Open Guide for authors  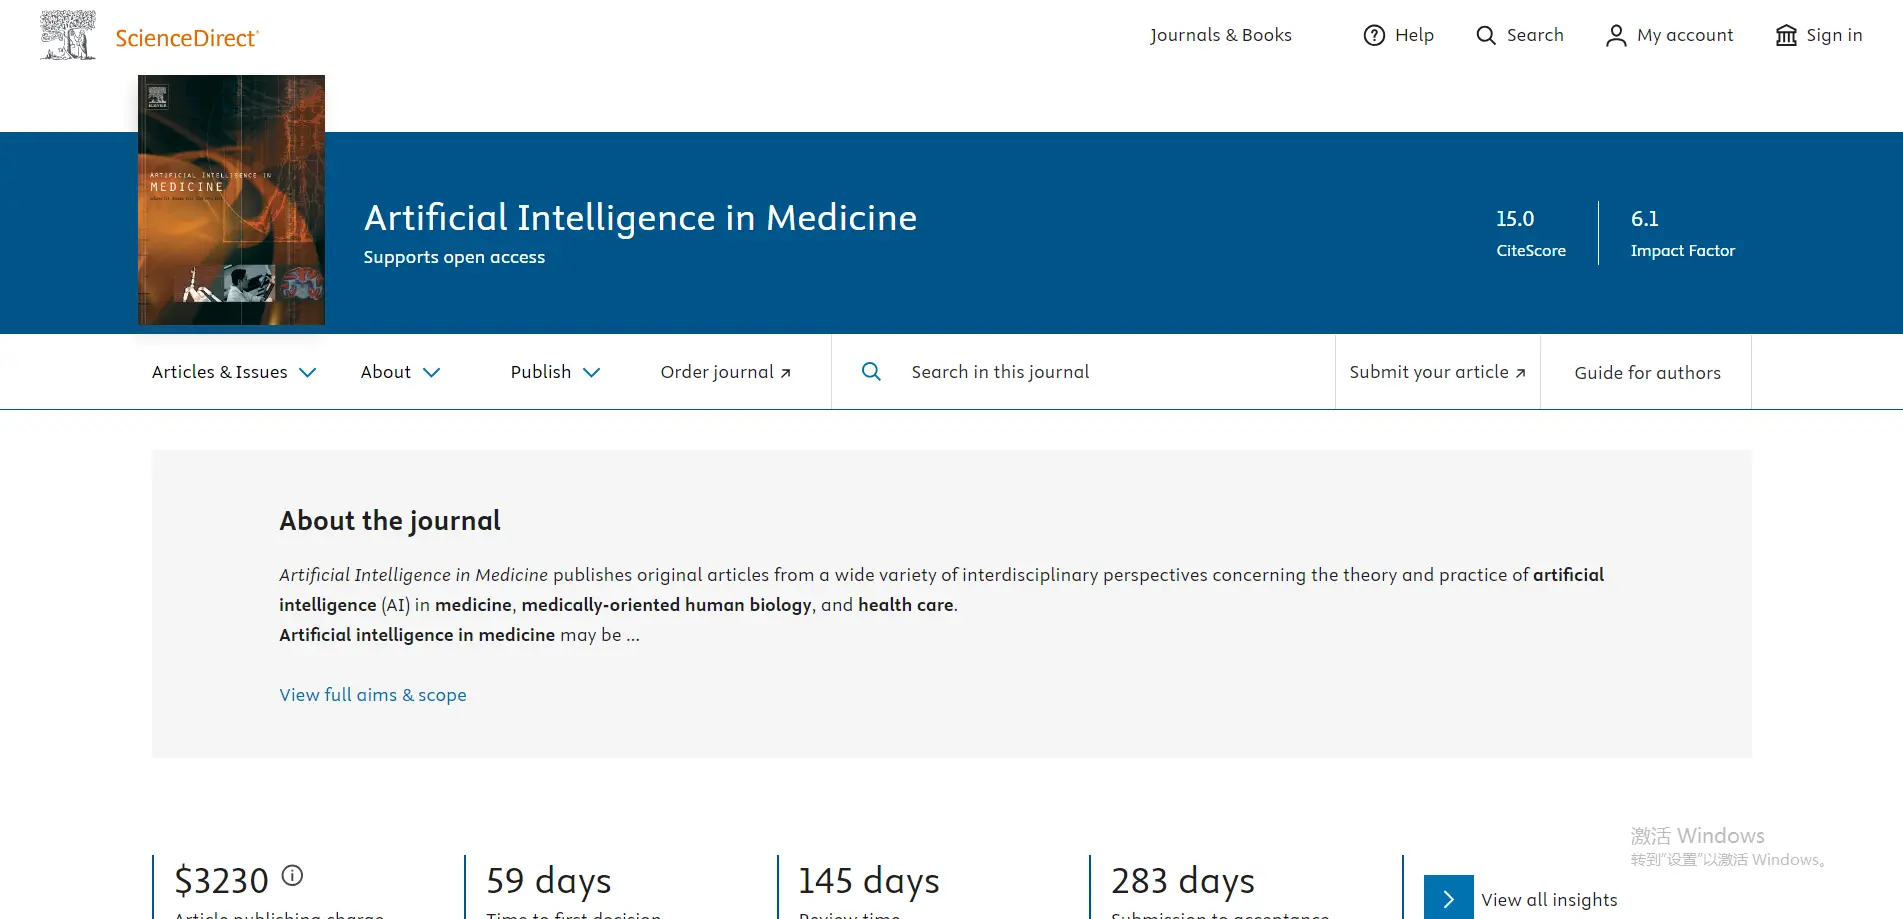[1647, 373]
